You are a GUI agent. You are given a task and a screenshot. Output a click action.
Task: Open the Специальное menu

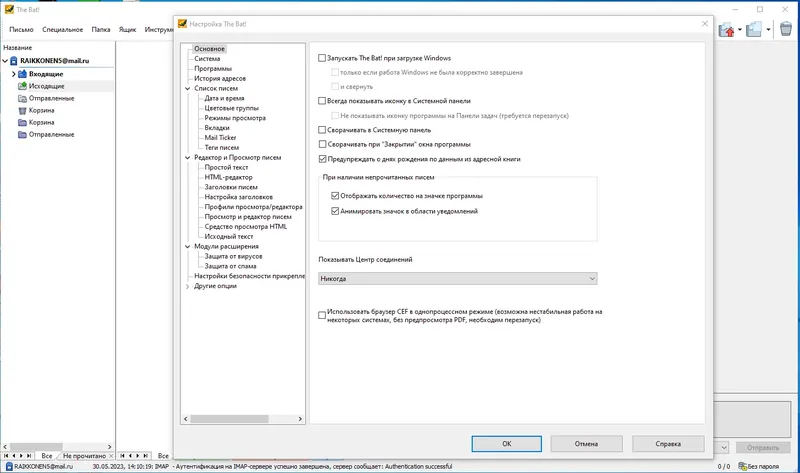(62, 30)
